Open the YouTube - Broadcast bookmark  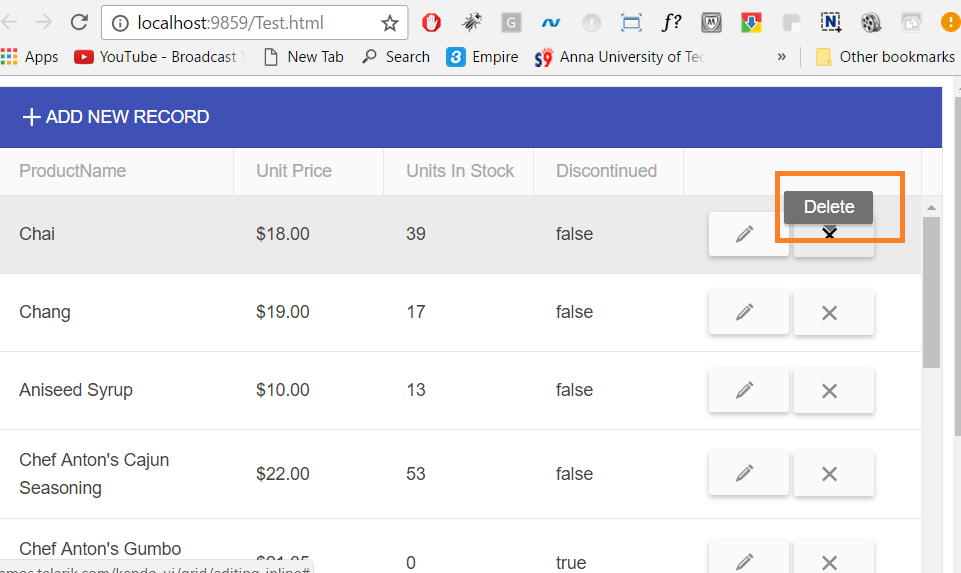tap(160, 57)
